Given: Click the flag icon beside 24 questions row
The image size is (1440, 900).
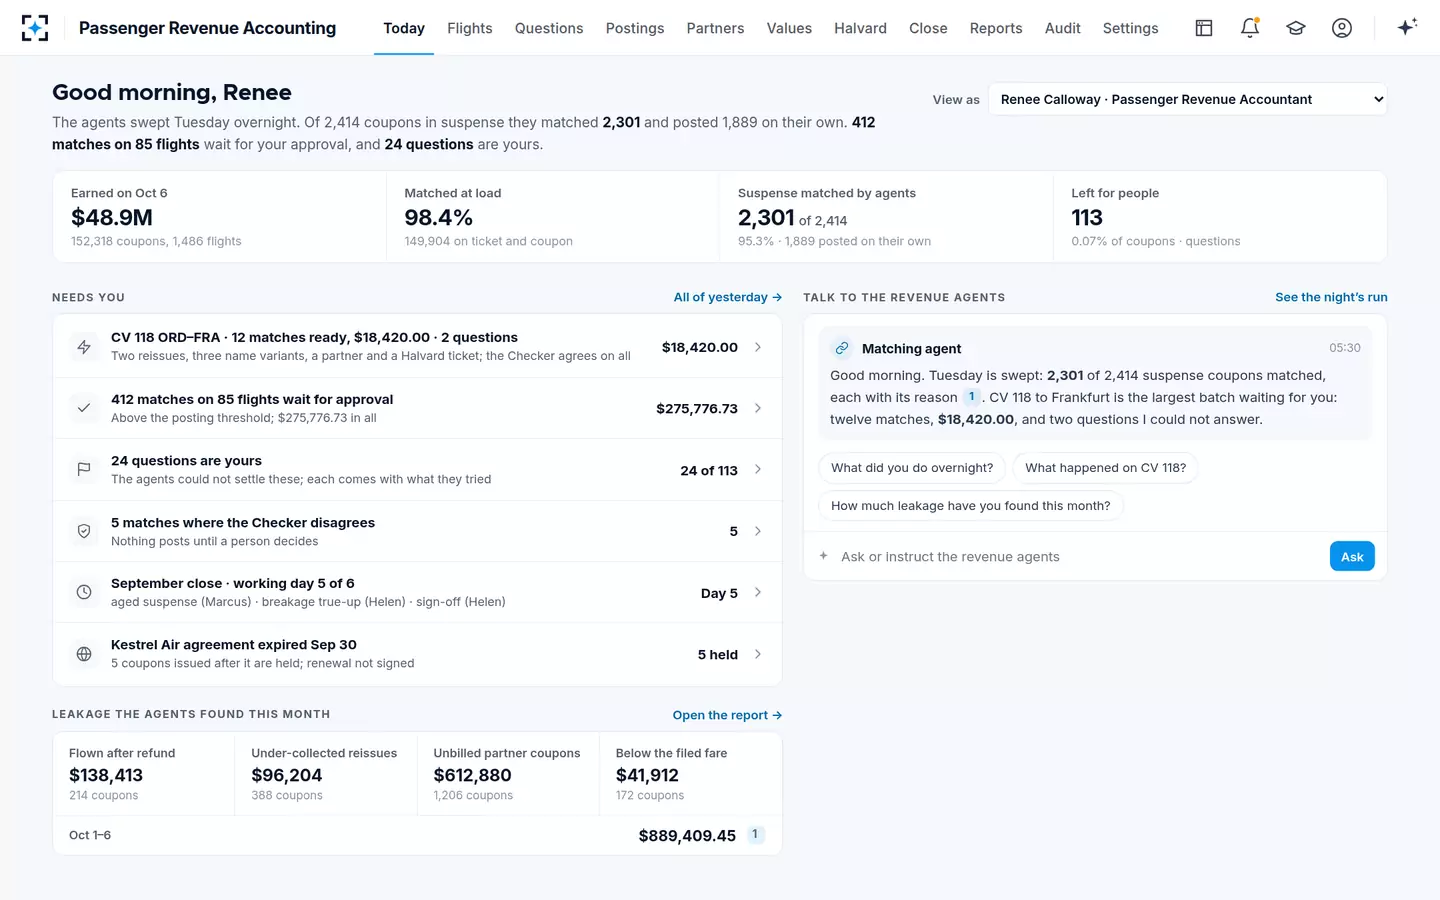Looking at the screenshot, I should (x=84, y=469).
